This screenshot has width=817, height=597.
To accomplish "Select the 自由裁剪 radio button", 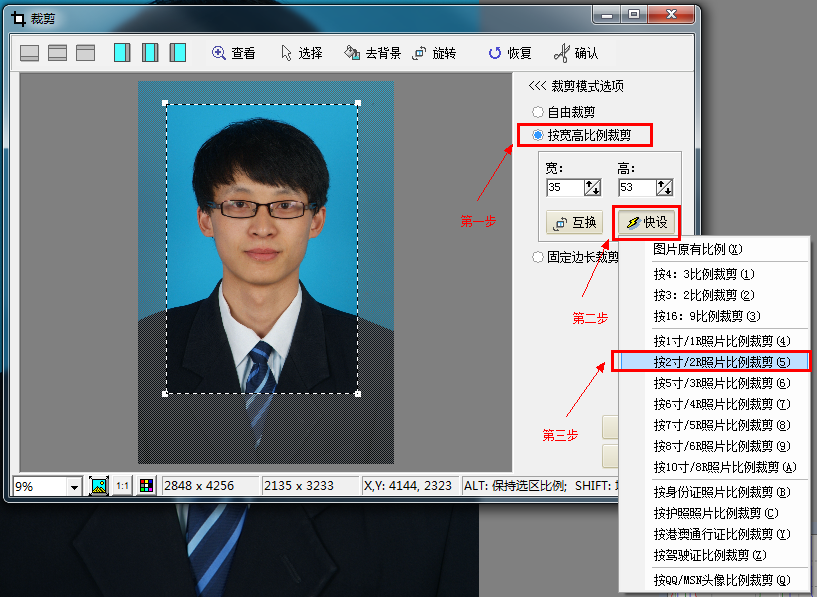I will tap(539, 112).
